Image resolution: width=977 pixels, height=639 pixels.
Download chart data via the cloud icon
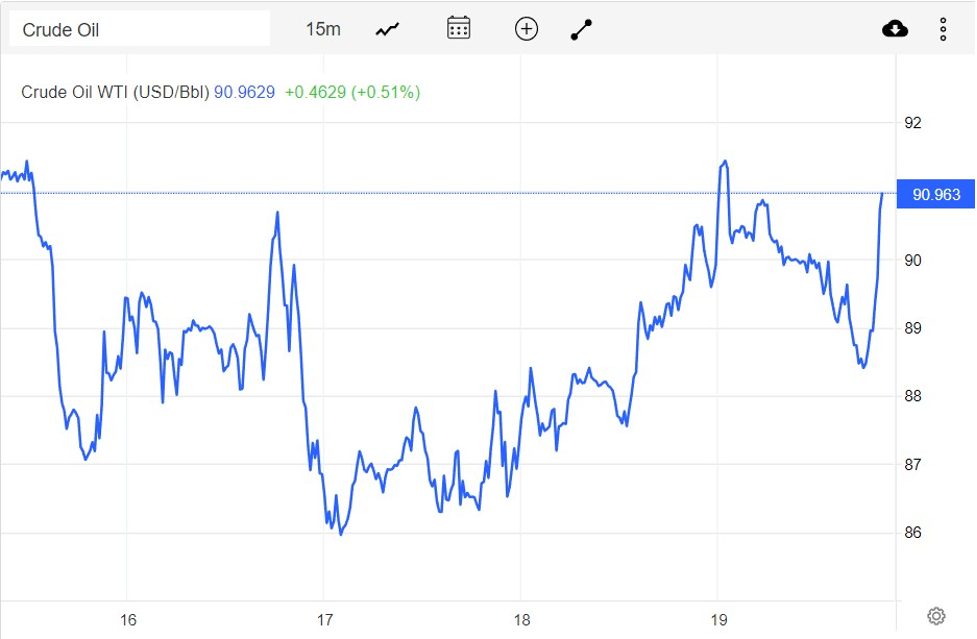click(x=895, y=29)
